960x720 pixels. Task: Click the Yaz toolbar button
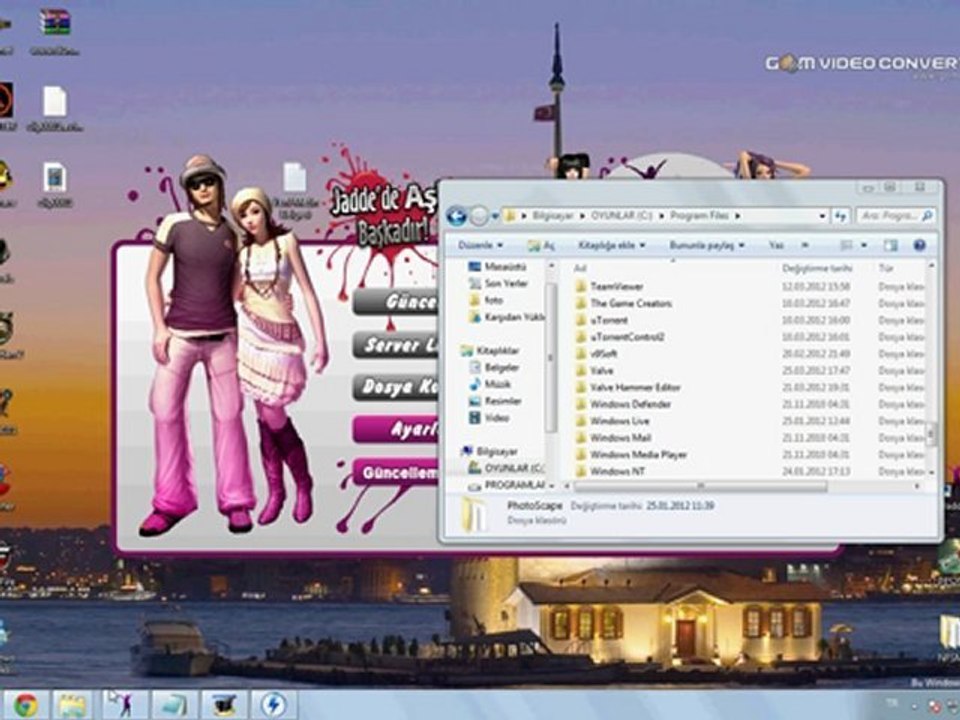point(776,245)
